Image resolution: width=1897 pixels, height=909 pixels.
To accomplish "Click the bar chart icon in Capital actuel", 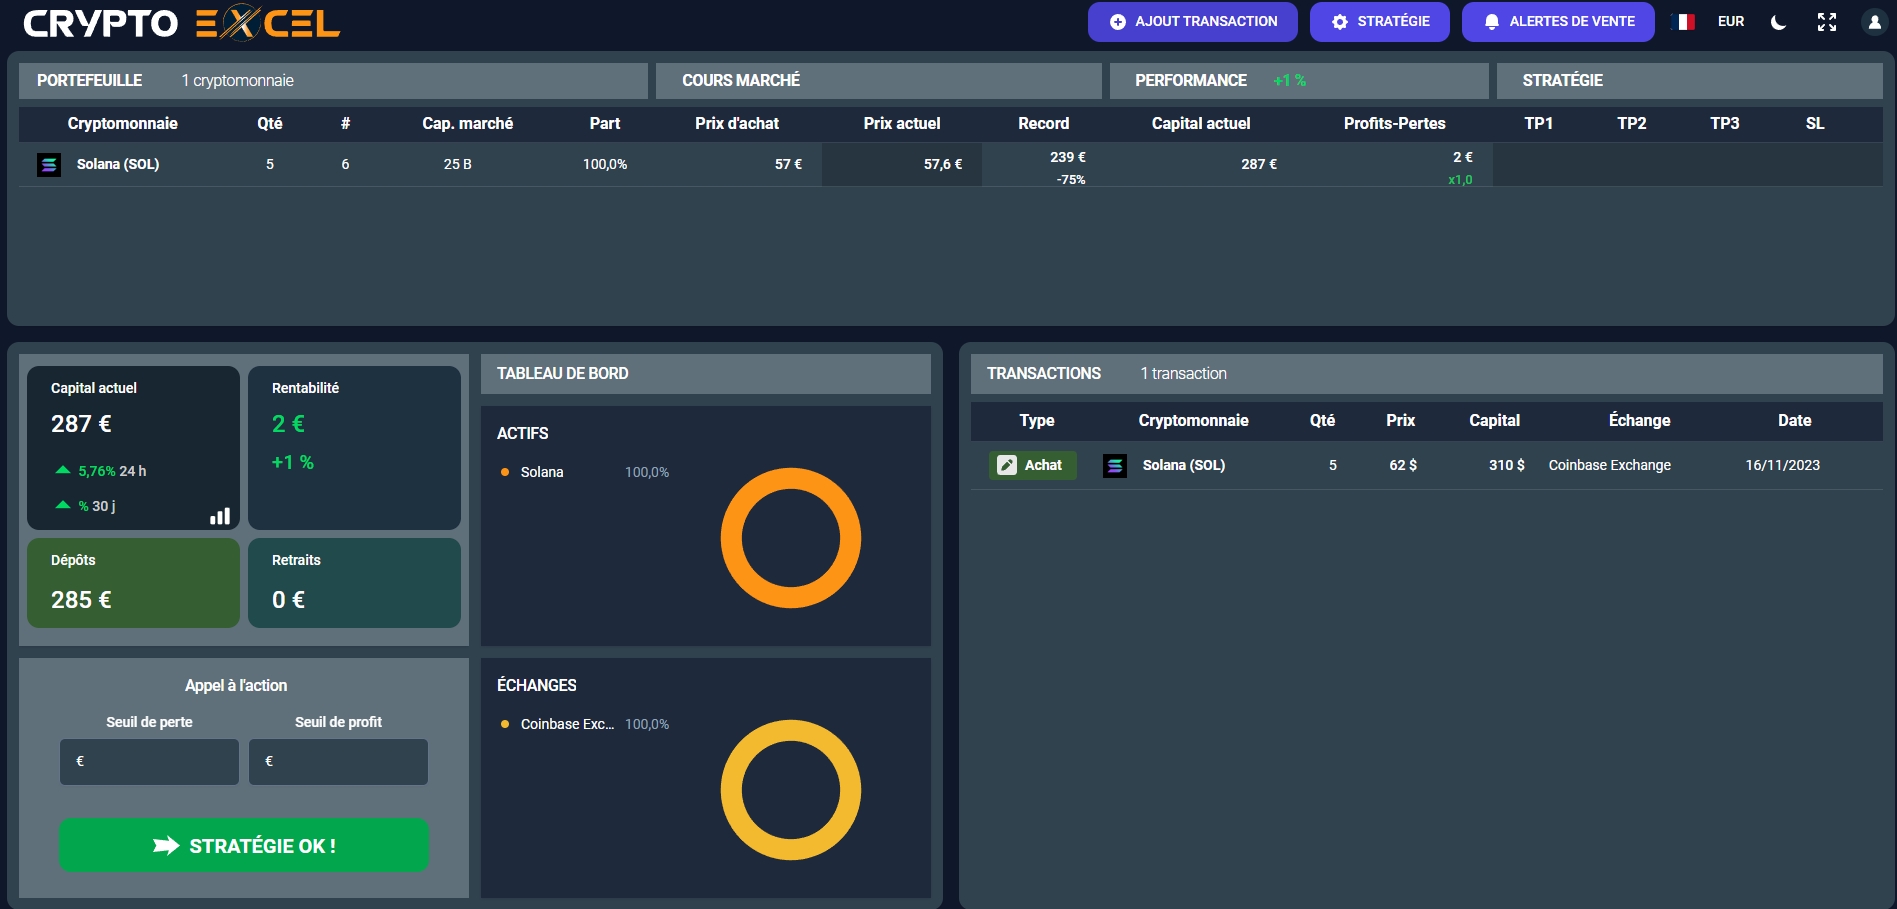I will [x=220, y=516].
